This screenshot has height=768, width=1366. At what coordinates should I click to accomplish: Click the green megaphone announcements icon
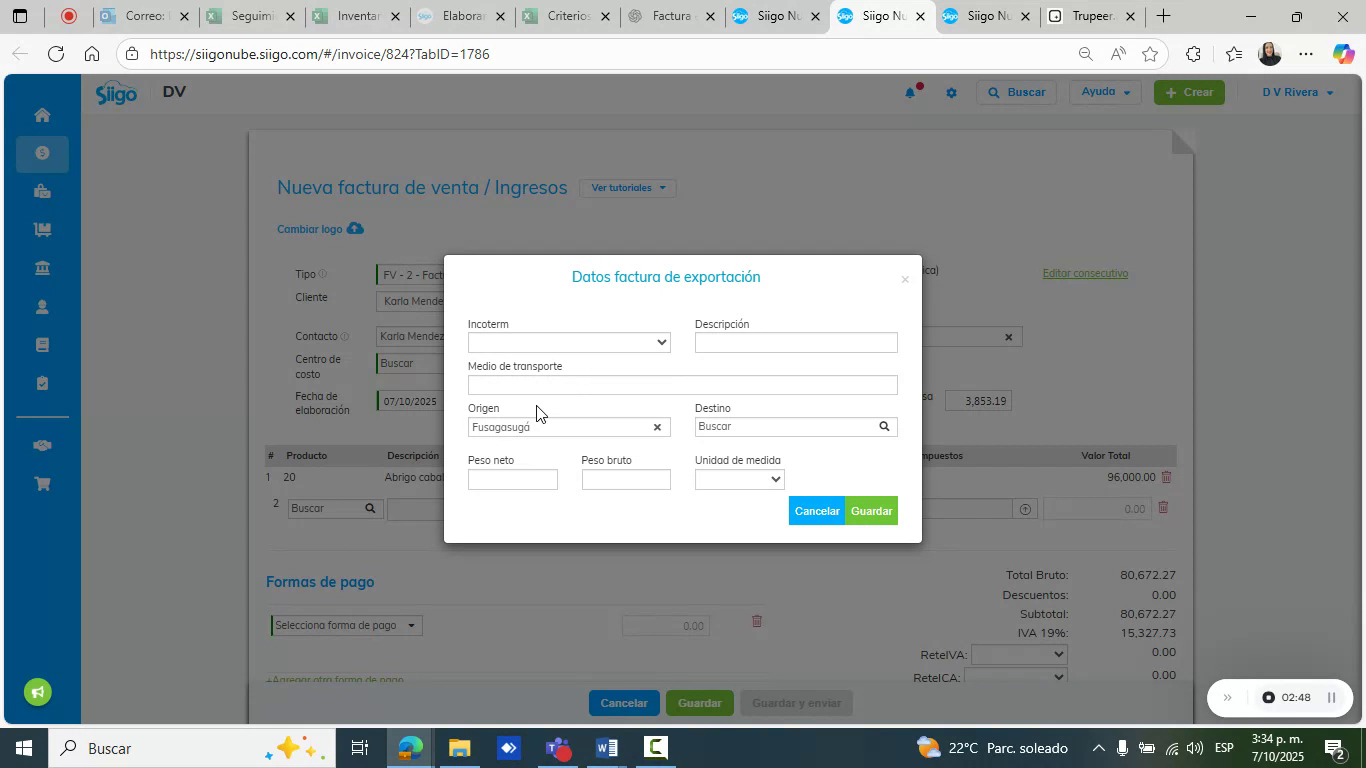tap(38, 692)
